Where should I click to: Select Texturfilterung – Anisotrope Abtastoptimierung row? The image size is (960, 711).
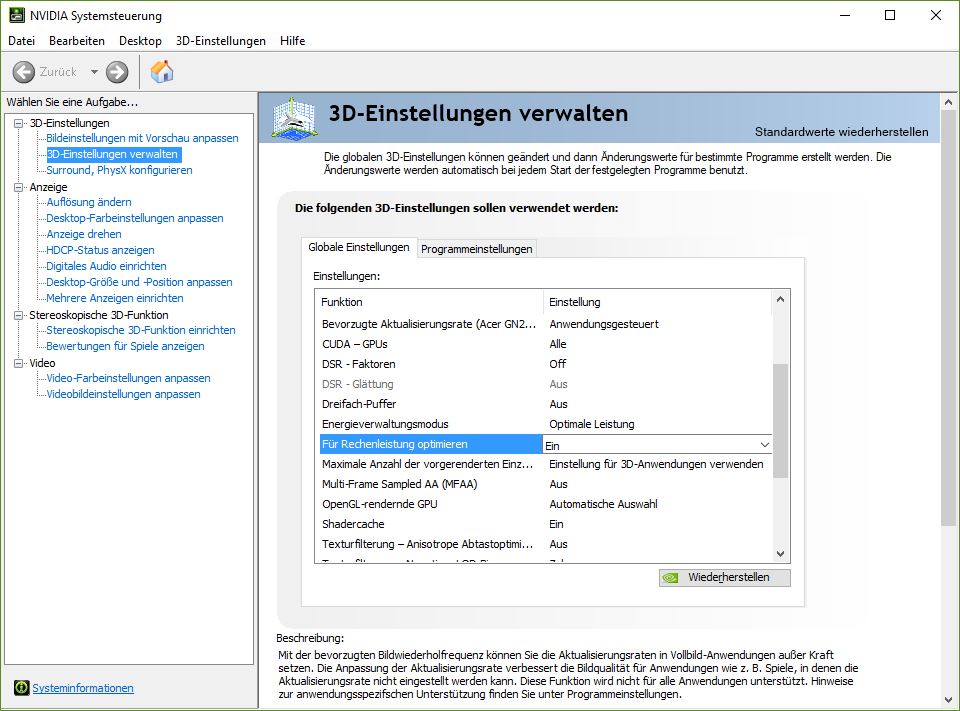click(x=546, y=544)
